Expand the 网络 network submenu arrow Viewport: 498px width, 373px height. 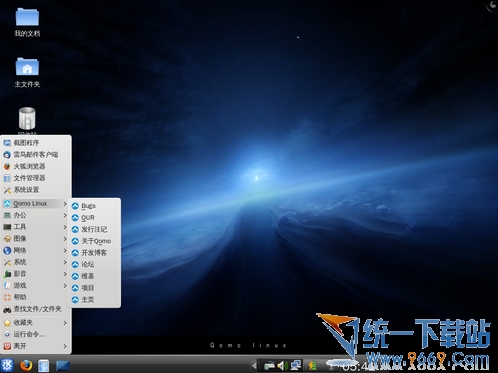pos(65,250)
